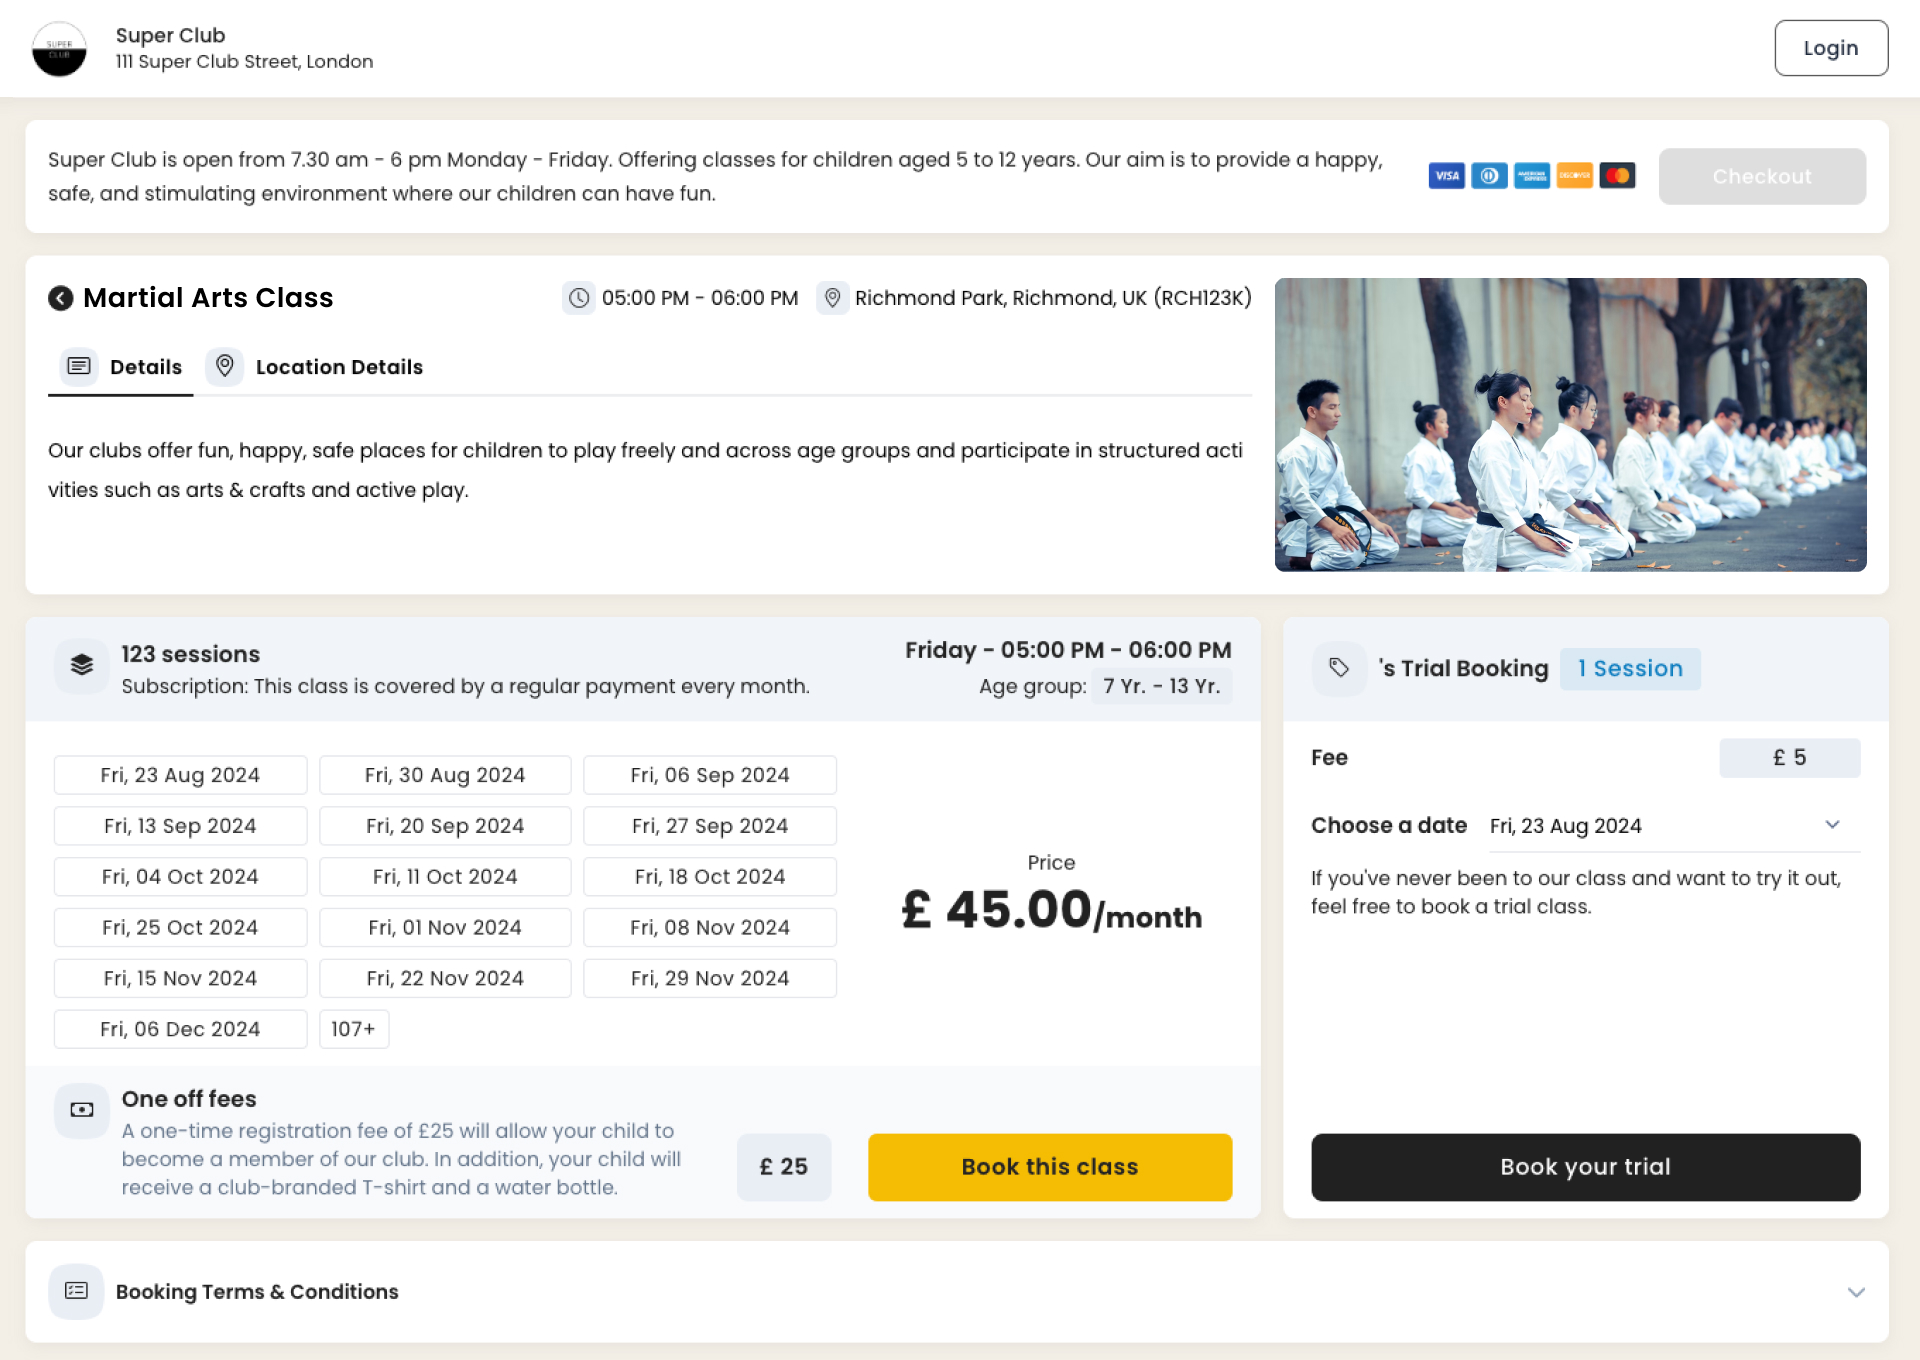Viewport: 1920px width, 1360px height.
Task: Click the Visa card icon
Action: [x=1446, y=176]
